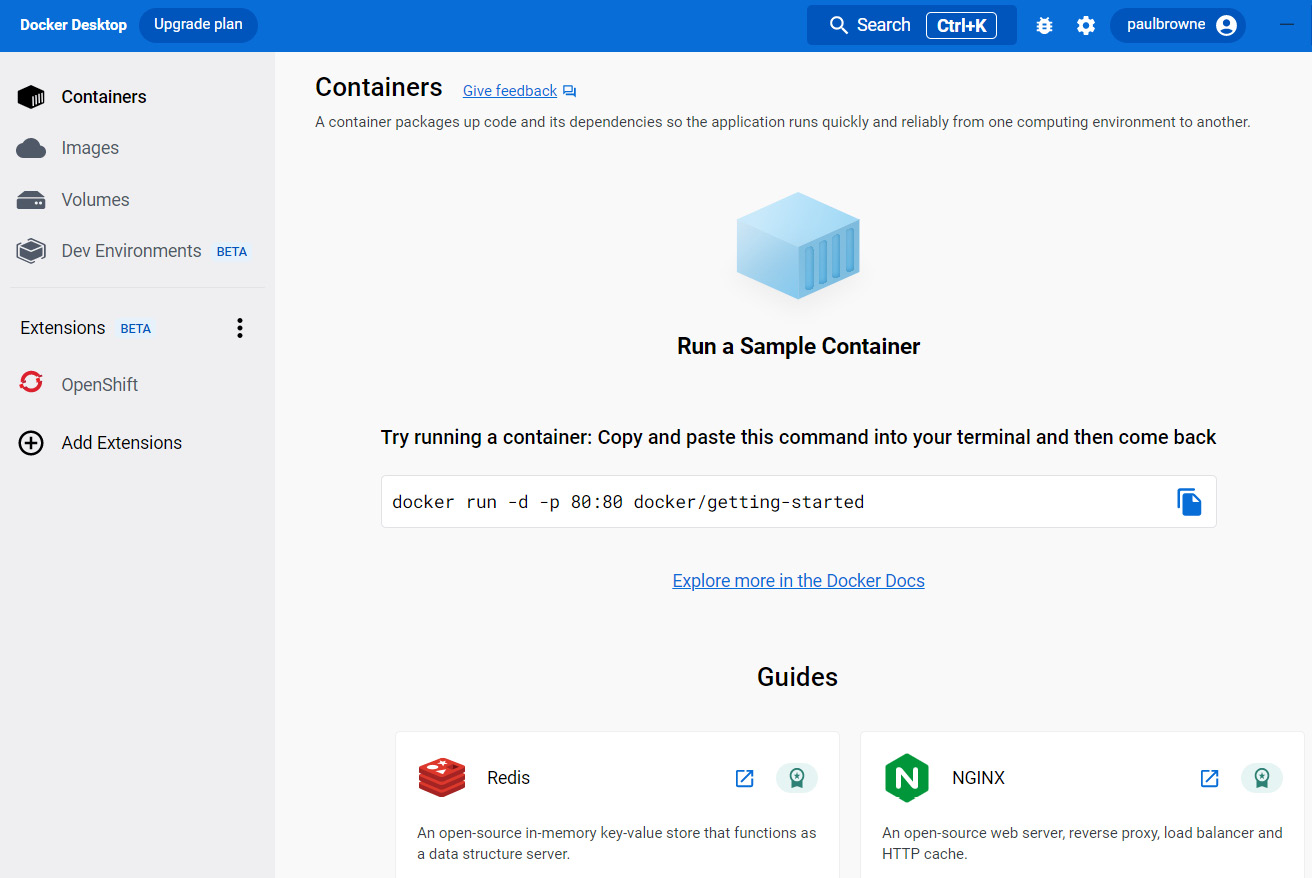Open the Extensions three-dot menu
This screenshot has width=1312, height=878.
point(240,328)
